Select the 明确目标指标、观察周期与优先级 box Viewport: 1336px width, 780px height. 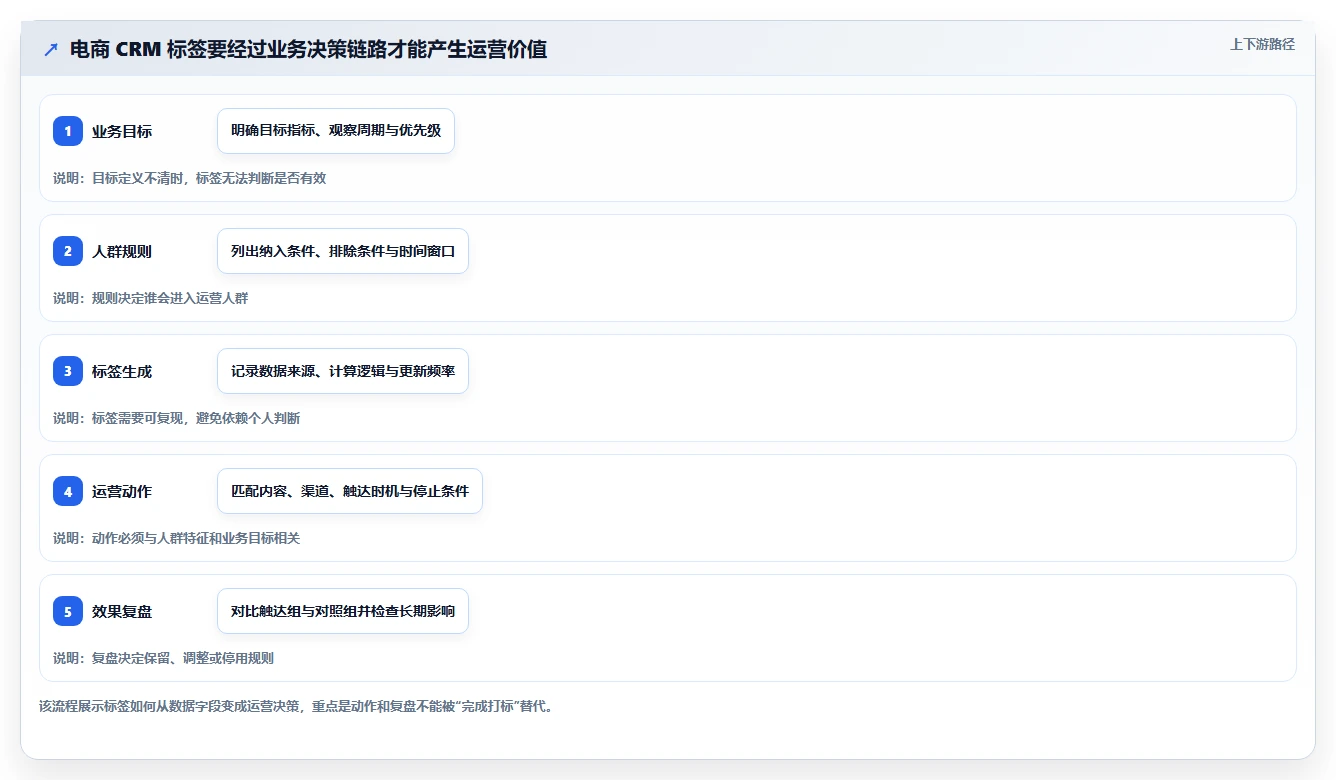coord(336,131)
